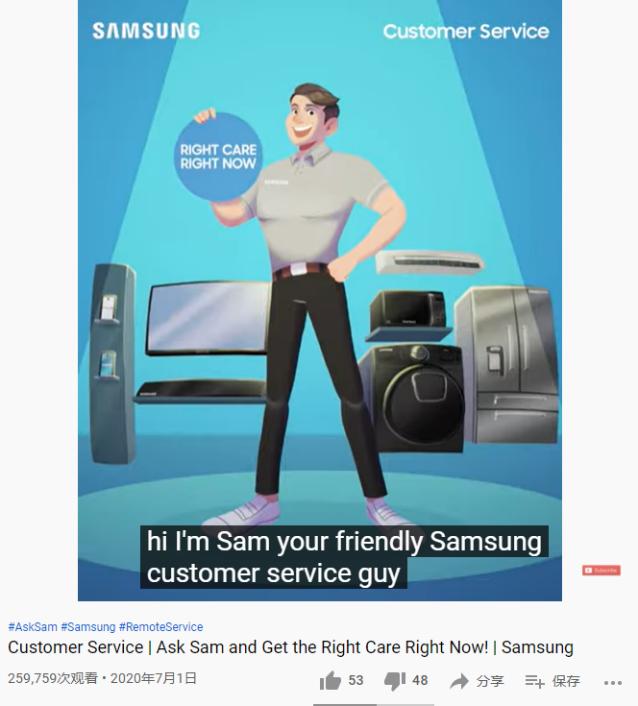Click the Samsung logo in video

pos(146,31)
